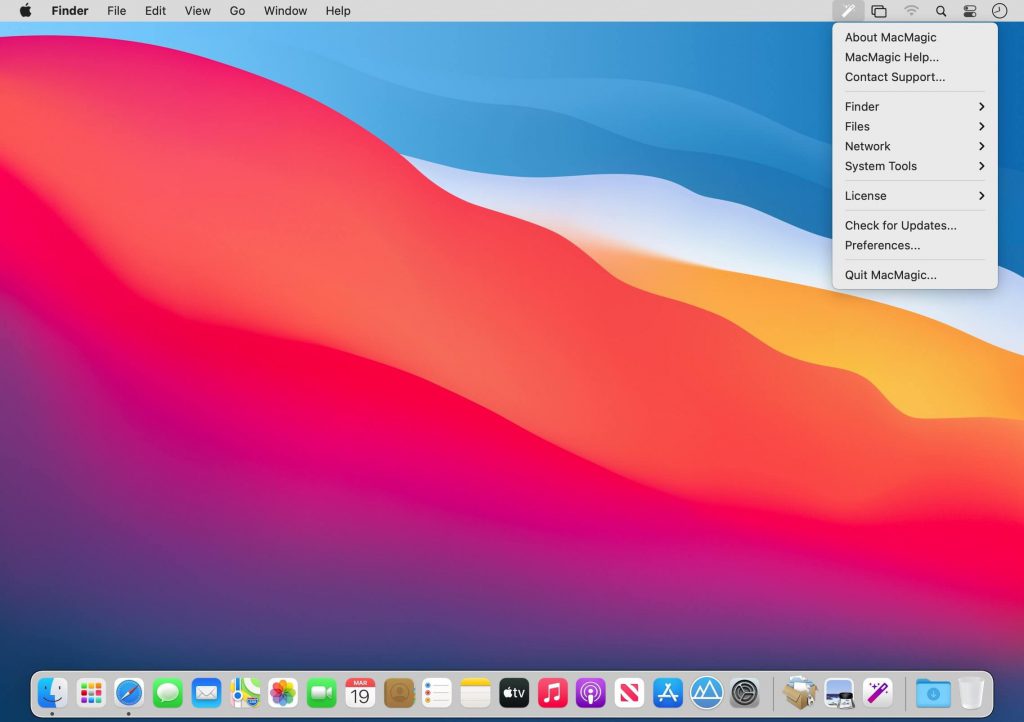Open Mail from the Dock
This screenshot has height=722, width=1024.
click(x=206, y=691)
